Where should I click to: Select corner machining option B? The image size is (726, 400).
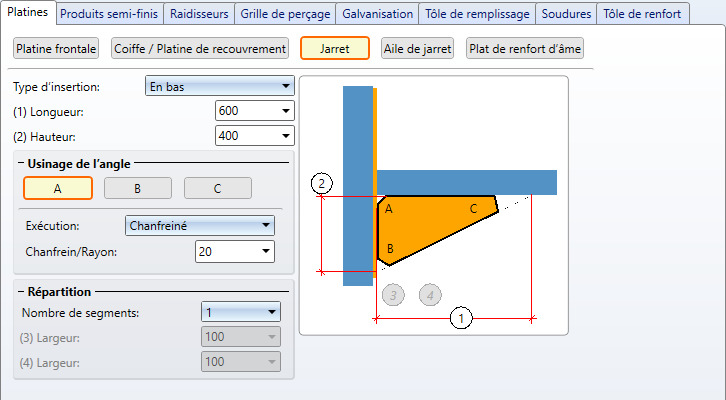[x=138, y=188]
